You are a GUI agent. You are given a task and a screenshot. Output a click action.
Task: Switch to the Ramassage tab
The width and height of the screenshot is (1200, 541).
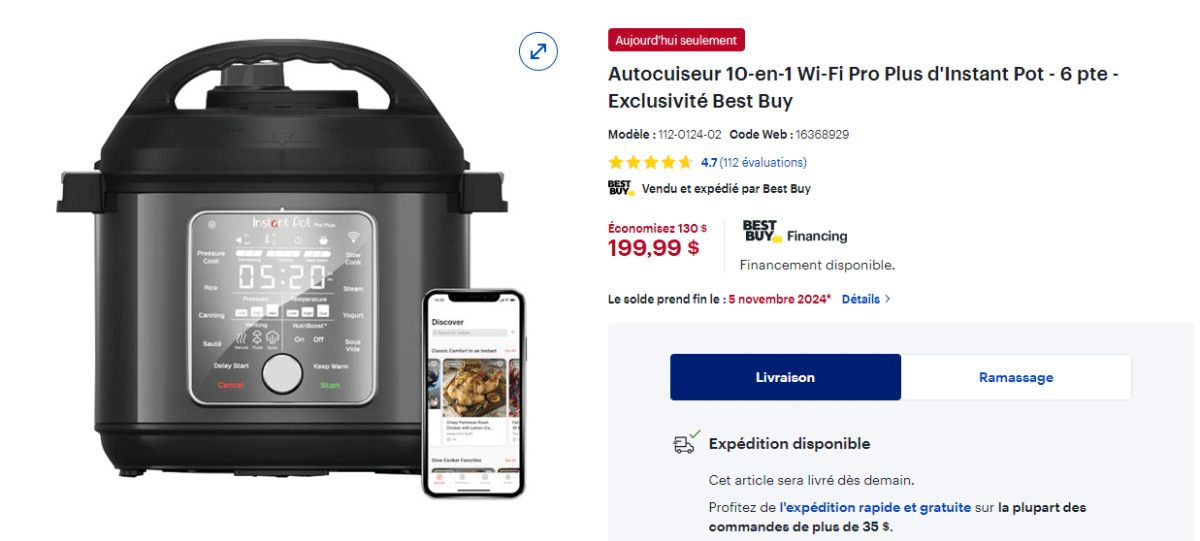coord(1016,377)
